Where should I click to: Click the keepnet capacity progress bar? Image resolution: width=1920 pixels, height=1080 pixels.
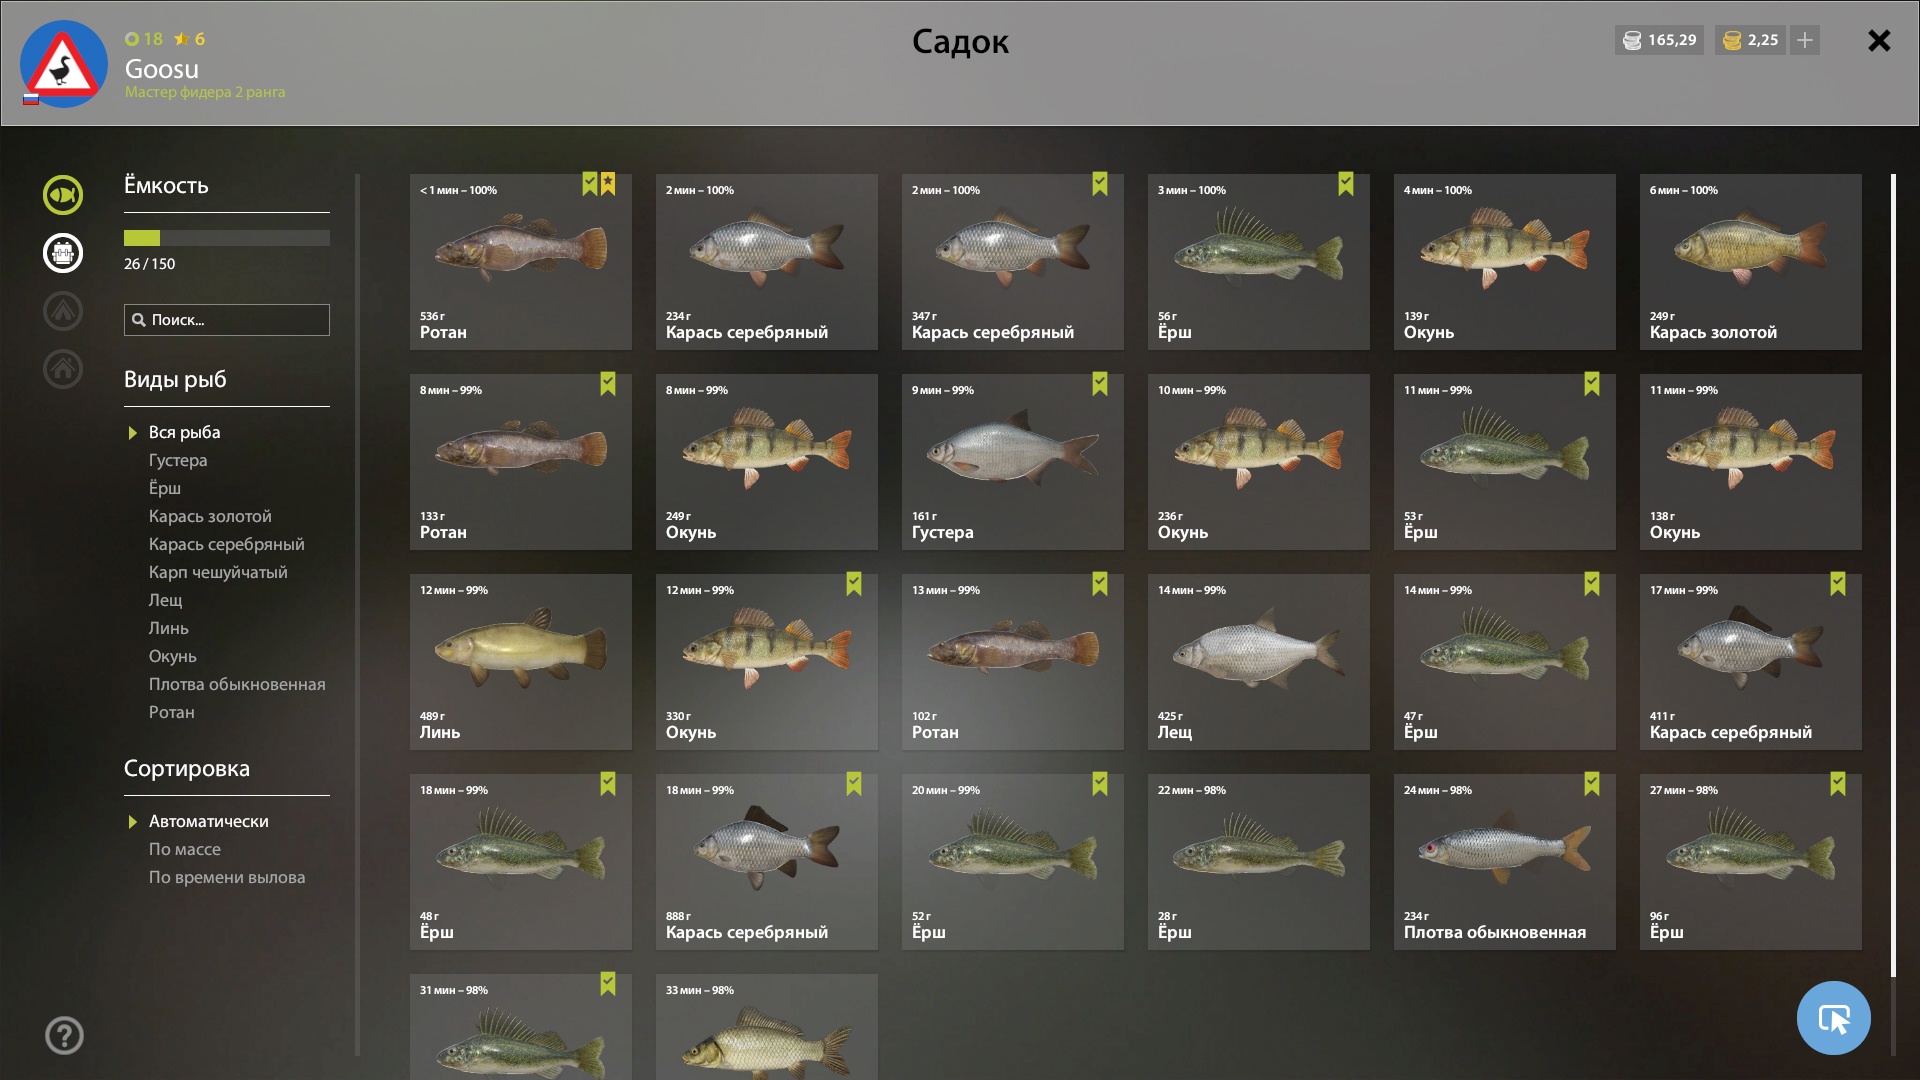coord(227,238)
